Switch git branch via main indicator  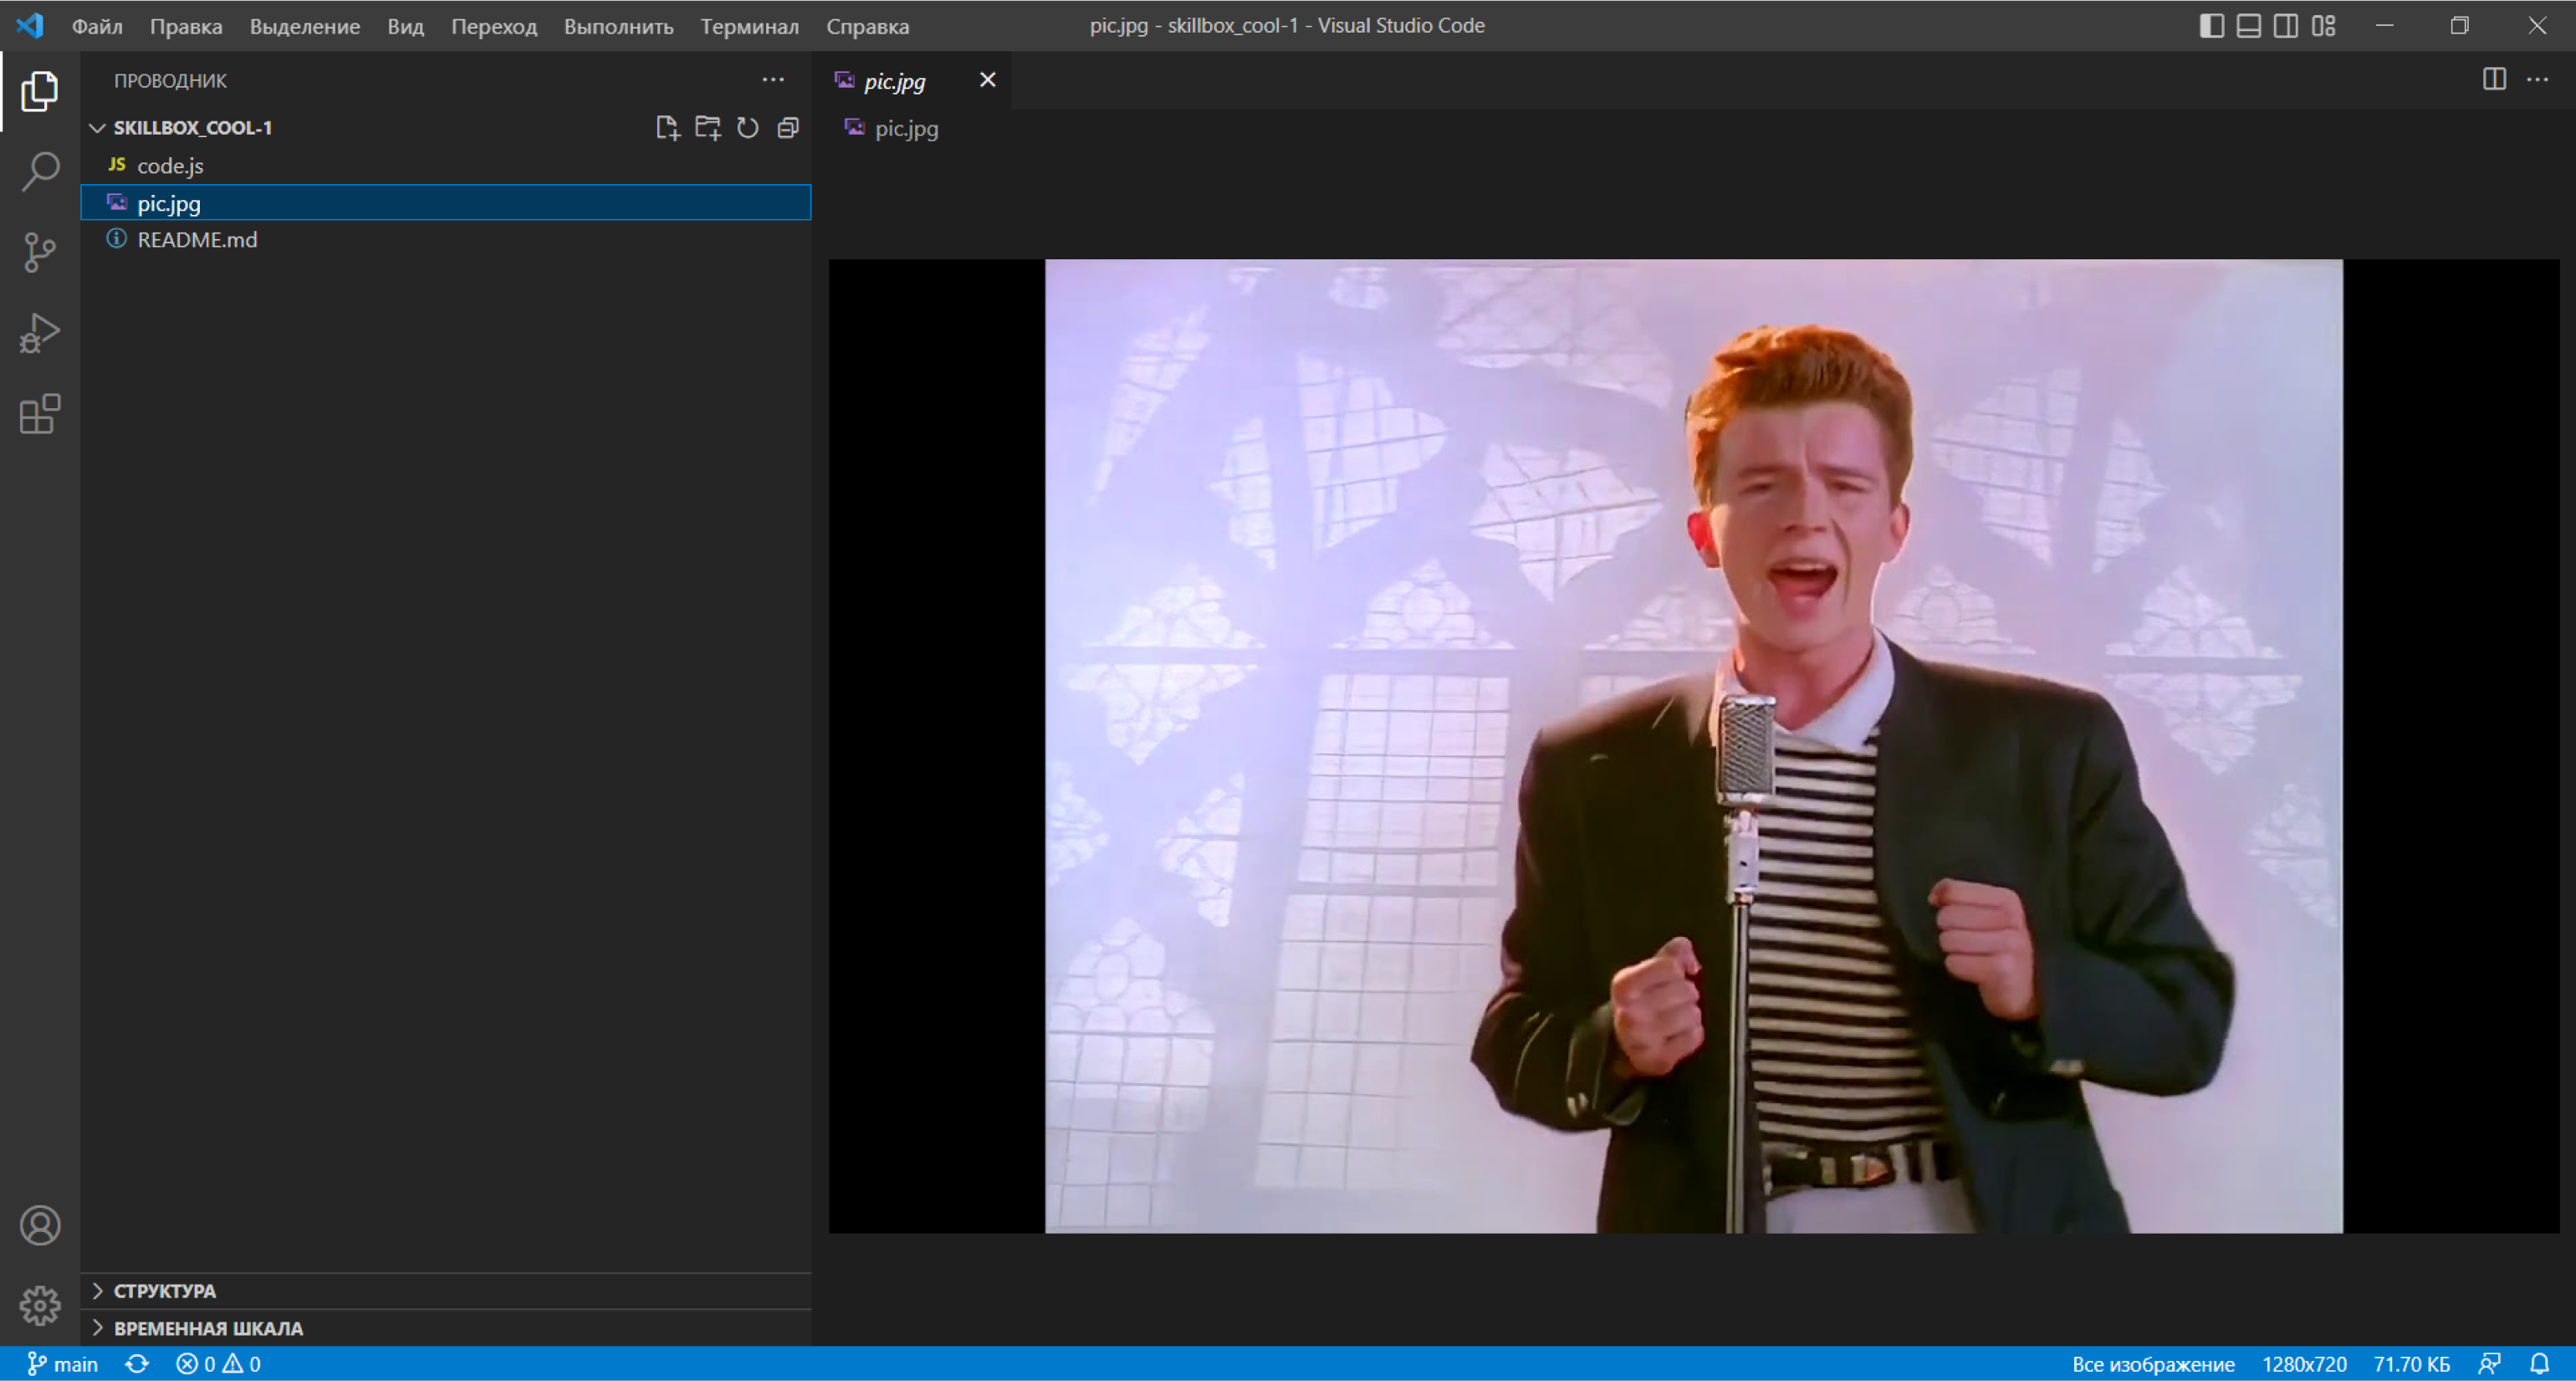[x=63, y=1364]
